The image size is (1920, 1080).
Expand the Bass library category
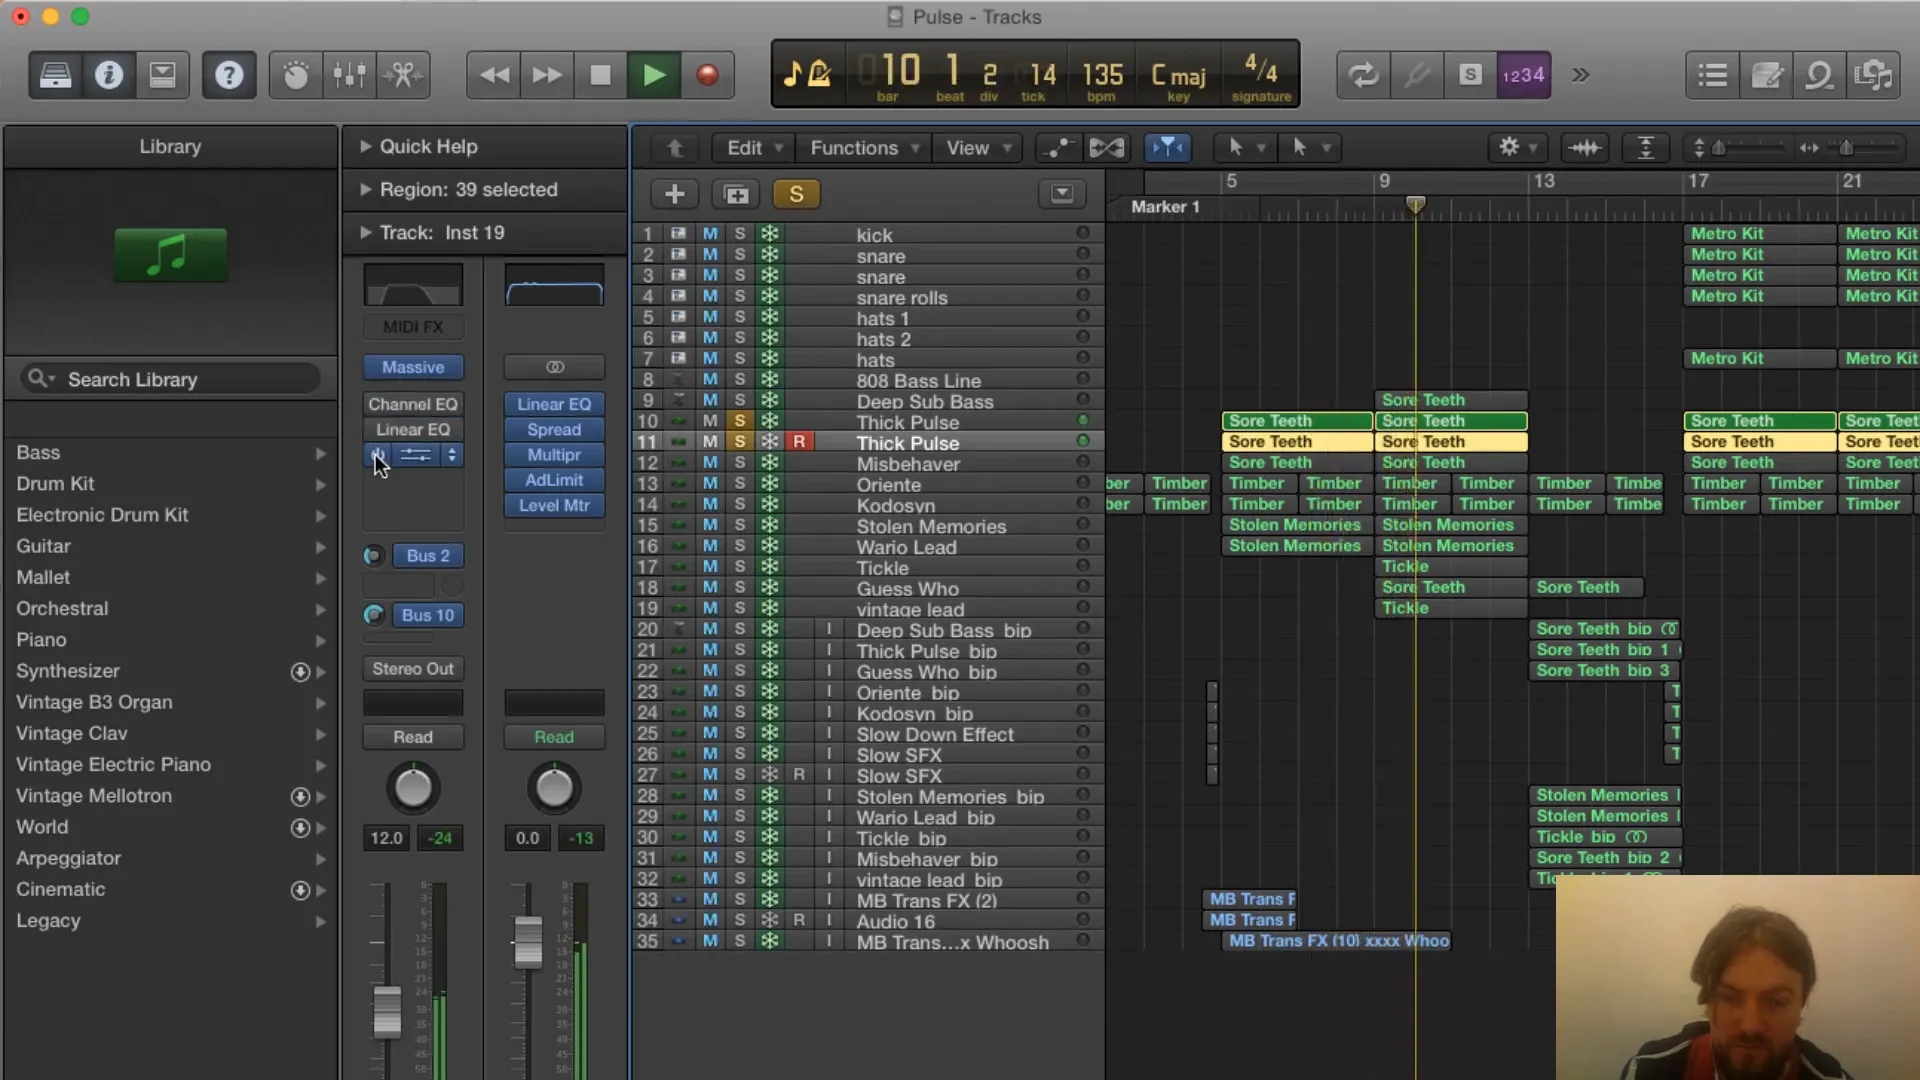[x=321, y=453]
